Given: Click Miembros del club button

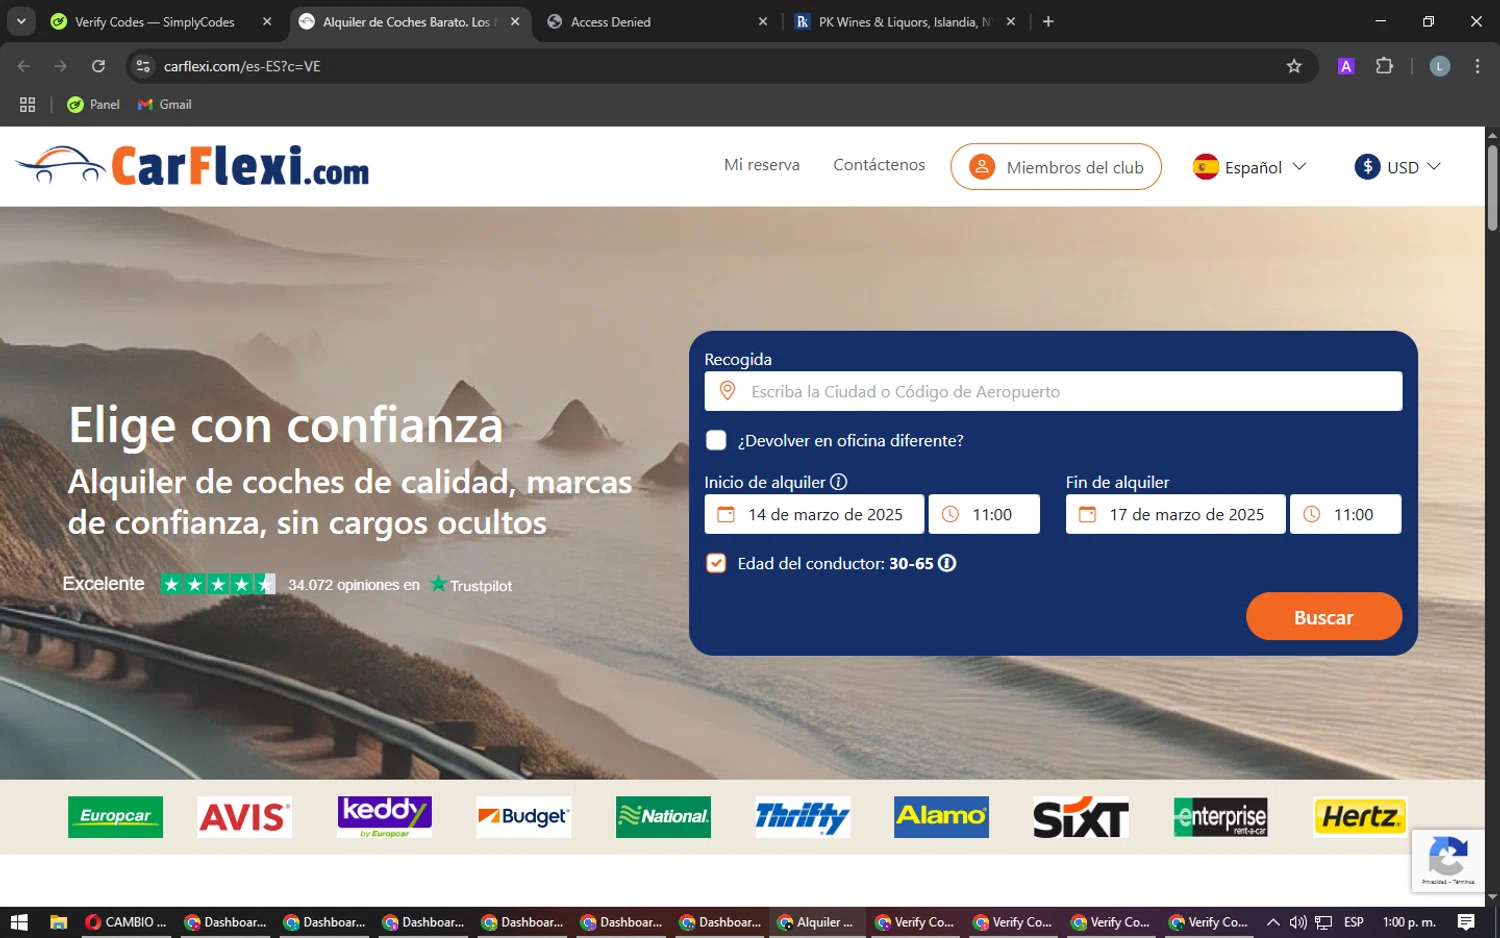Looking at the screenshot, I should (1056, 167).
